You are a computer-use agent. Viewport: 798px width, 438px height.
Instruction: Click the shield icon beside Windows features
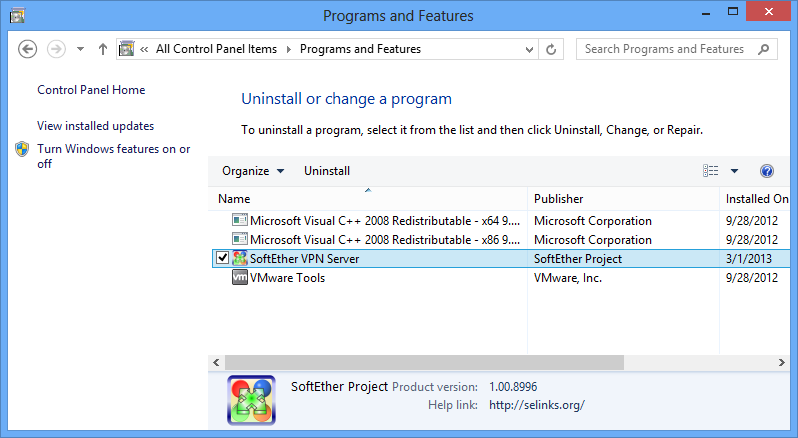(x=22, y=149)
